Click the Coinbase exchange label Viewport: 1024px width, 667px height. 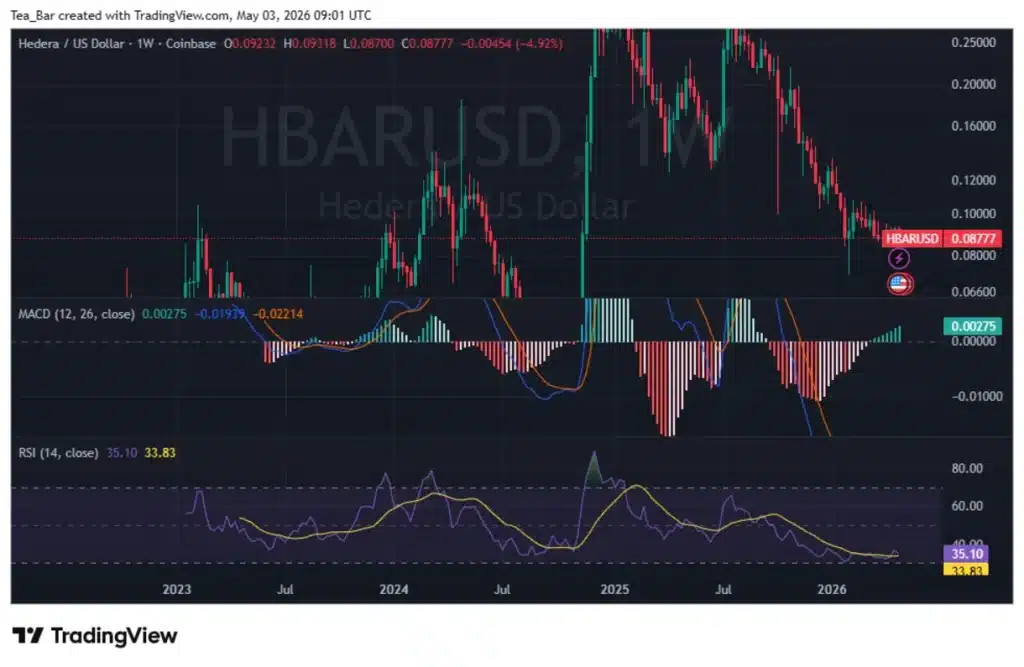tap(191, 44)
